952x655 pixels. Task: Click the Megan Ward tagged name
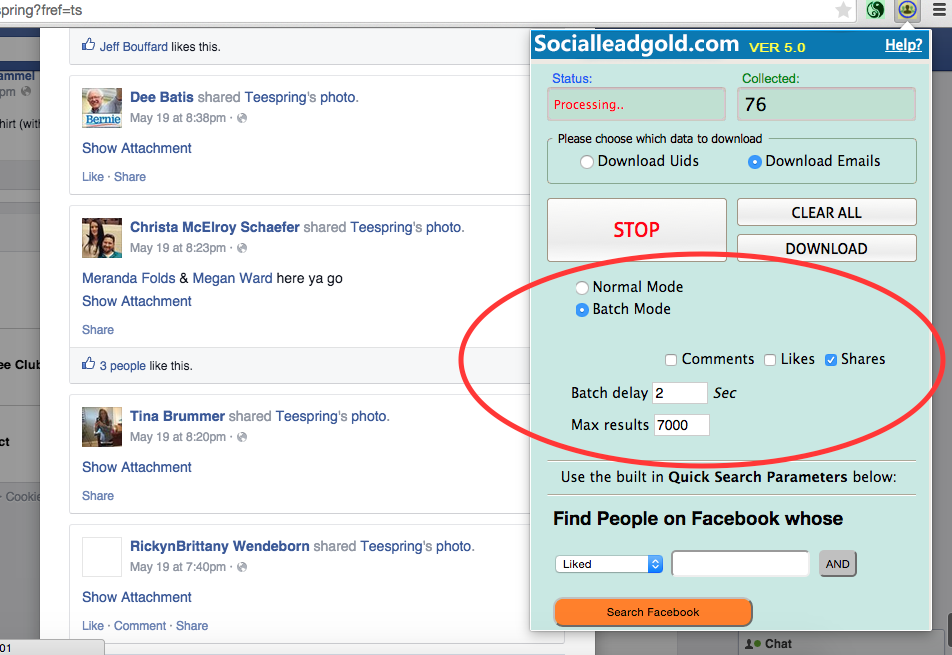point(233,278)
